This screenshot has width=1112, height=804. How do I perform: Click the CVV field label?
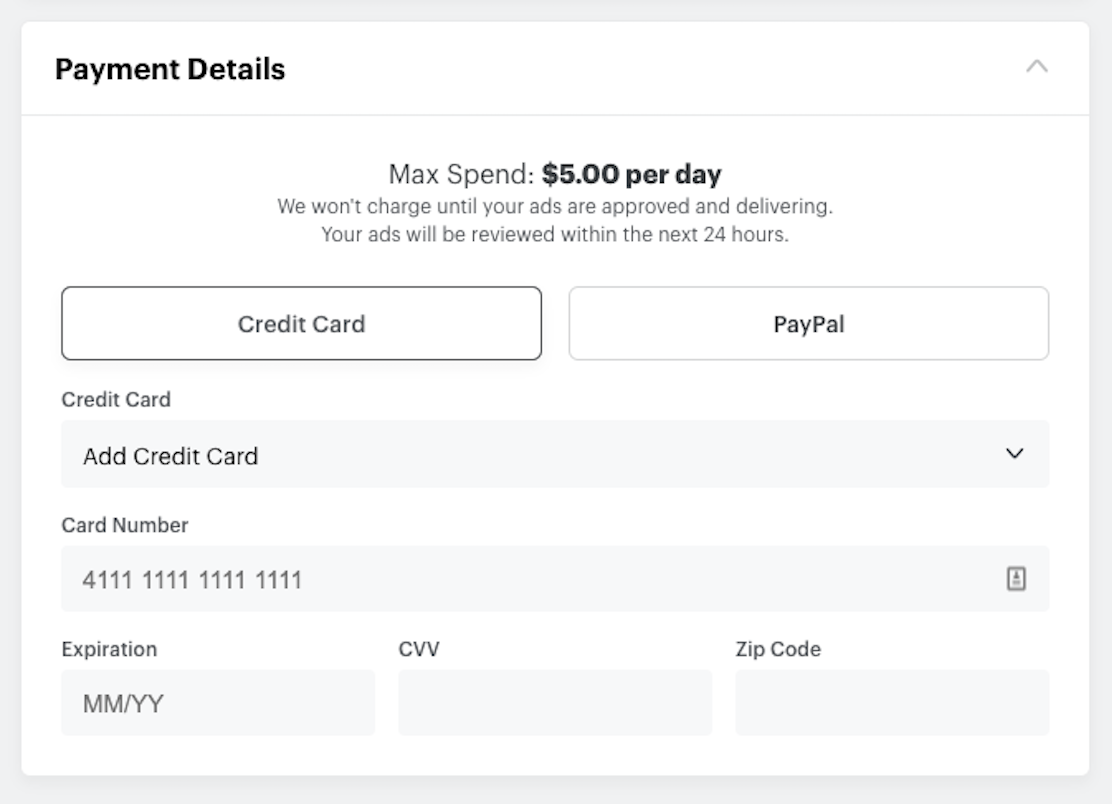[419, 649]
